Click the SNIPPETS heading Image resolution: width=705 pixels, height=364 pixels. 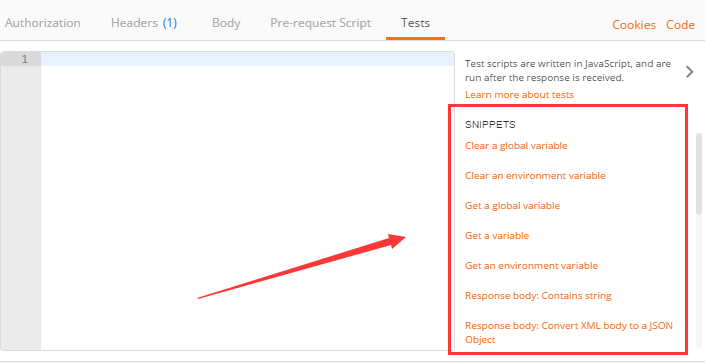coord(490,125)
